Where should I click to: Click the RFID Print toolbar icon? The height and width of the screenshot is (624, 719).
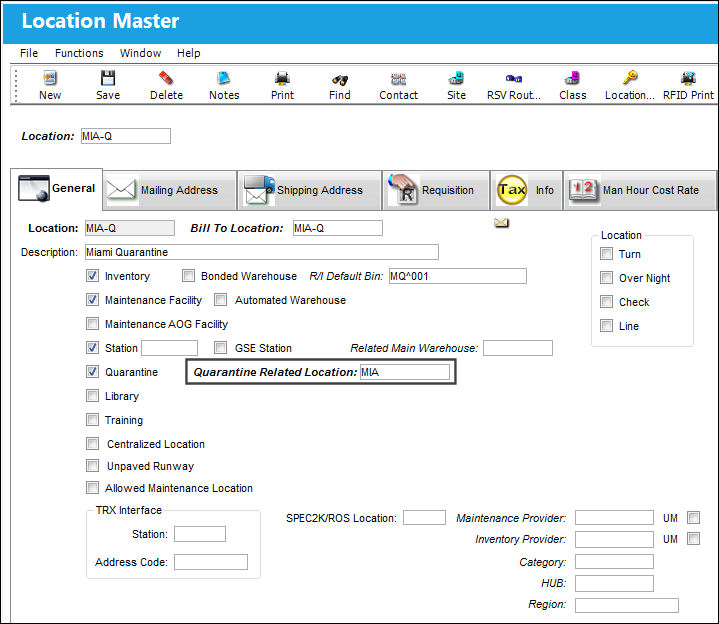click(x=688, y=78)
